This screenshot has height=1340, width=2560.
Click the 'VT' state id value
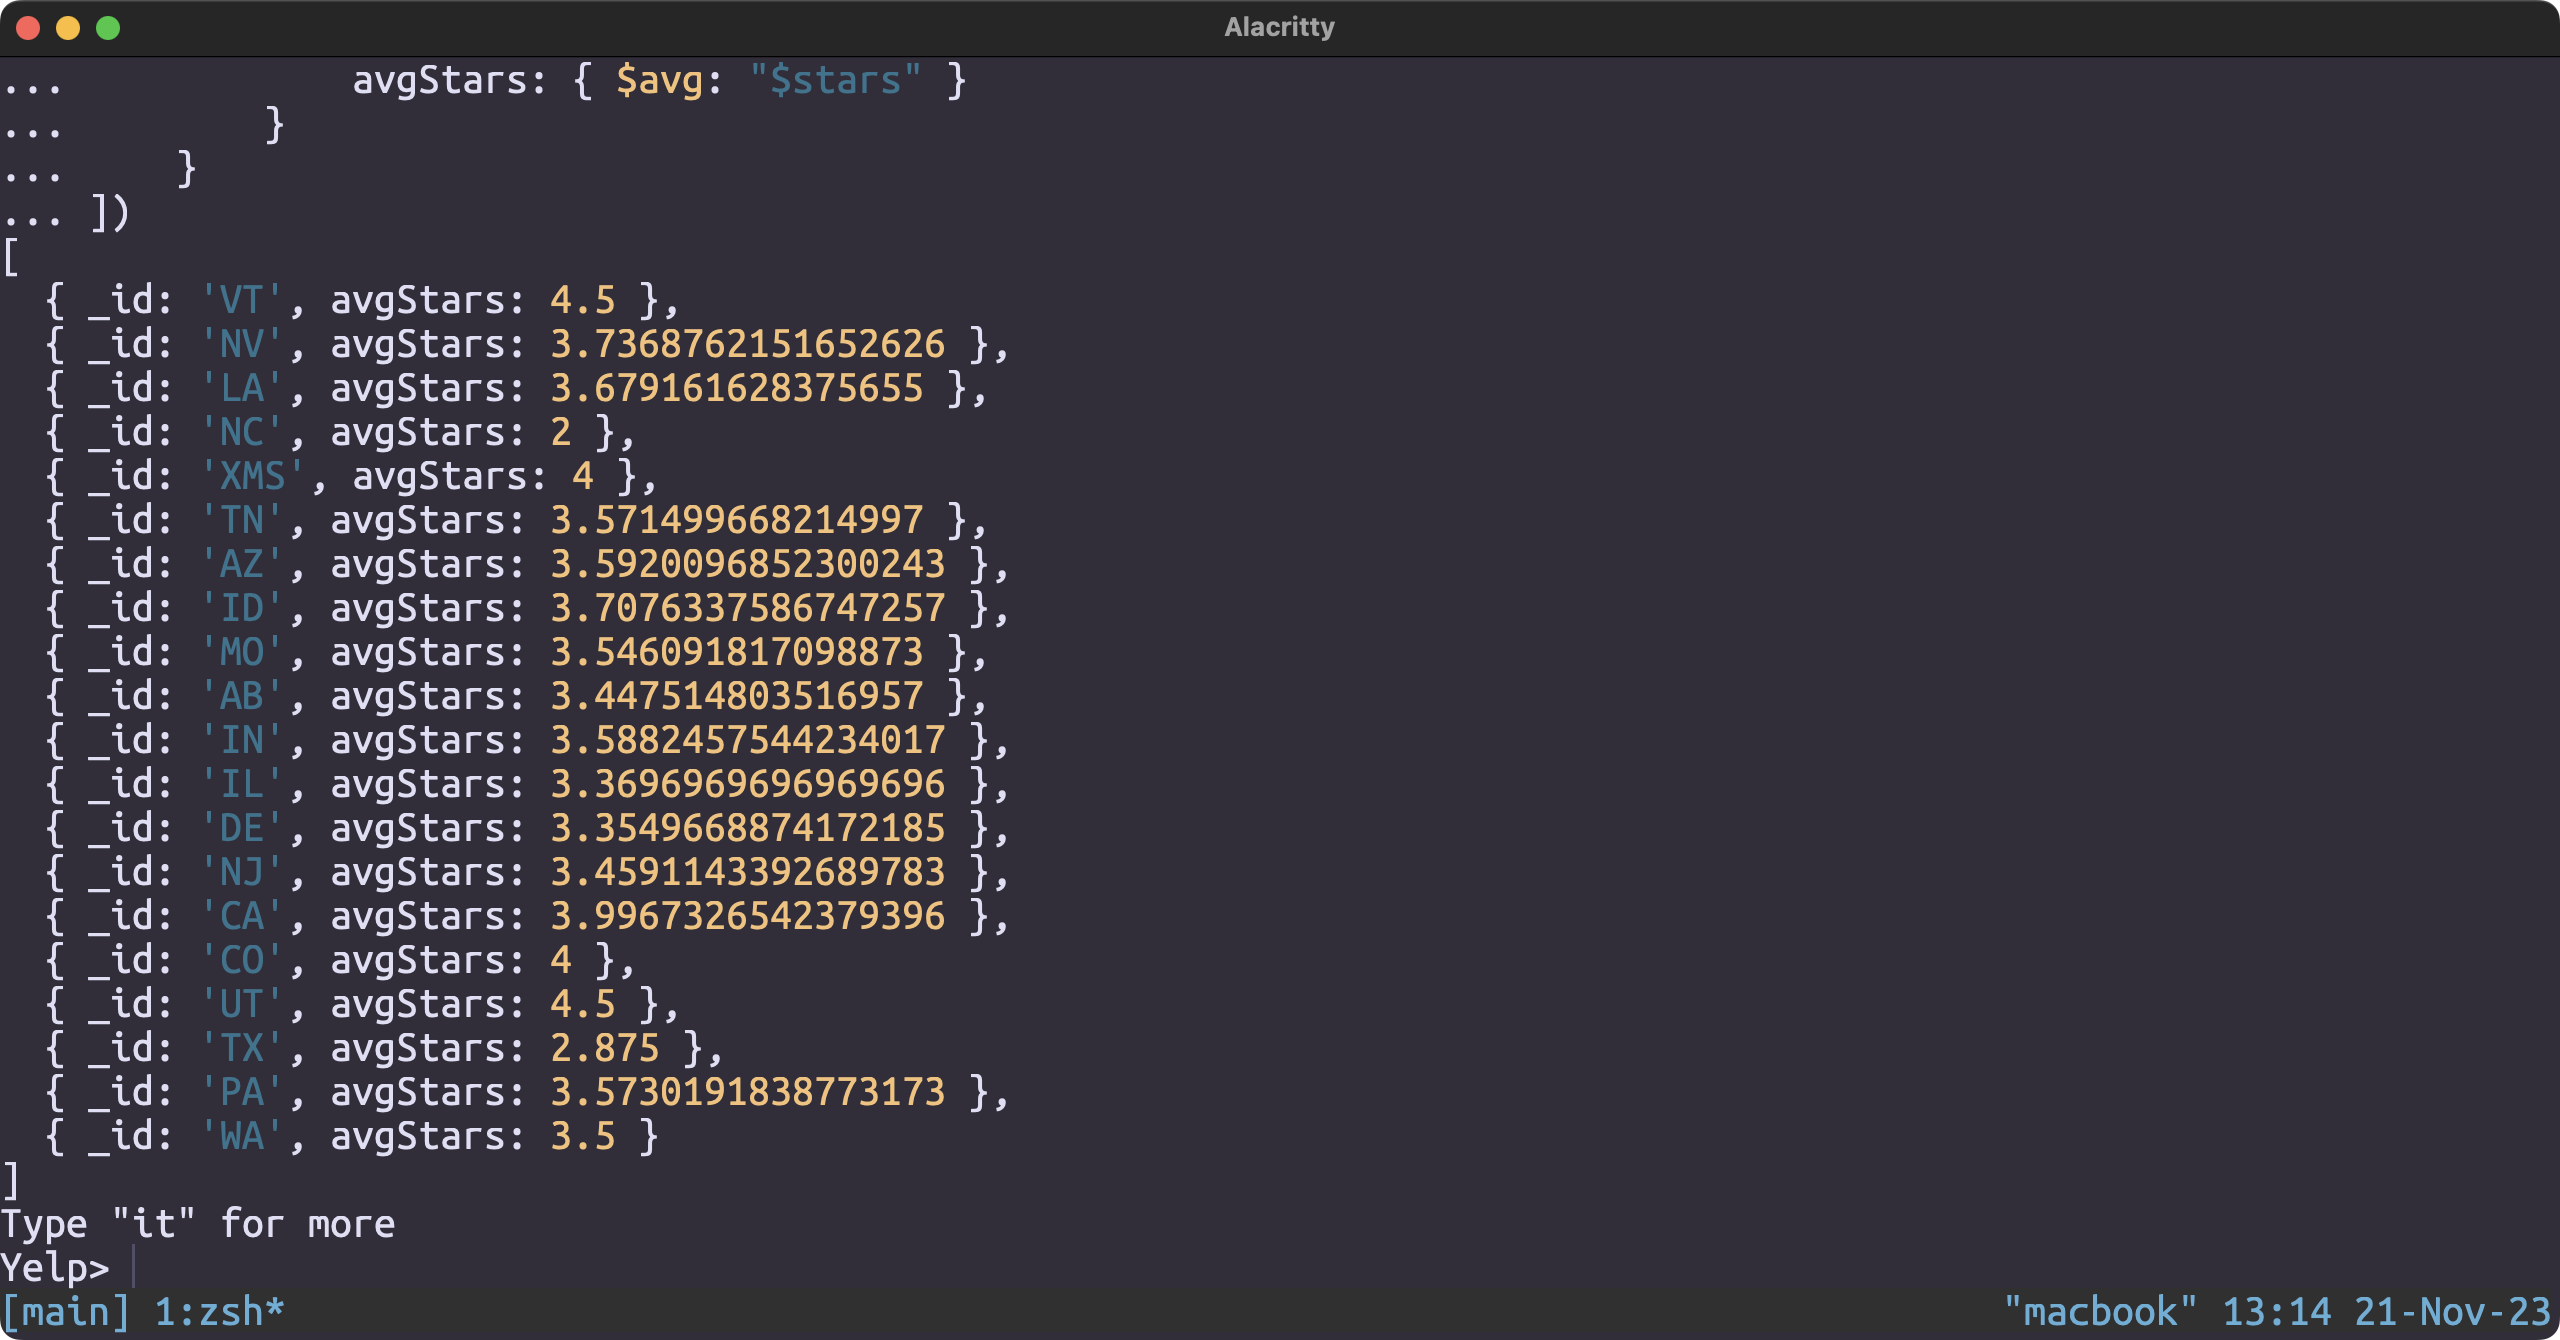[x=241, y=300]
